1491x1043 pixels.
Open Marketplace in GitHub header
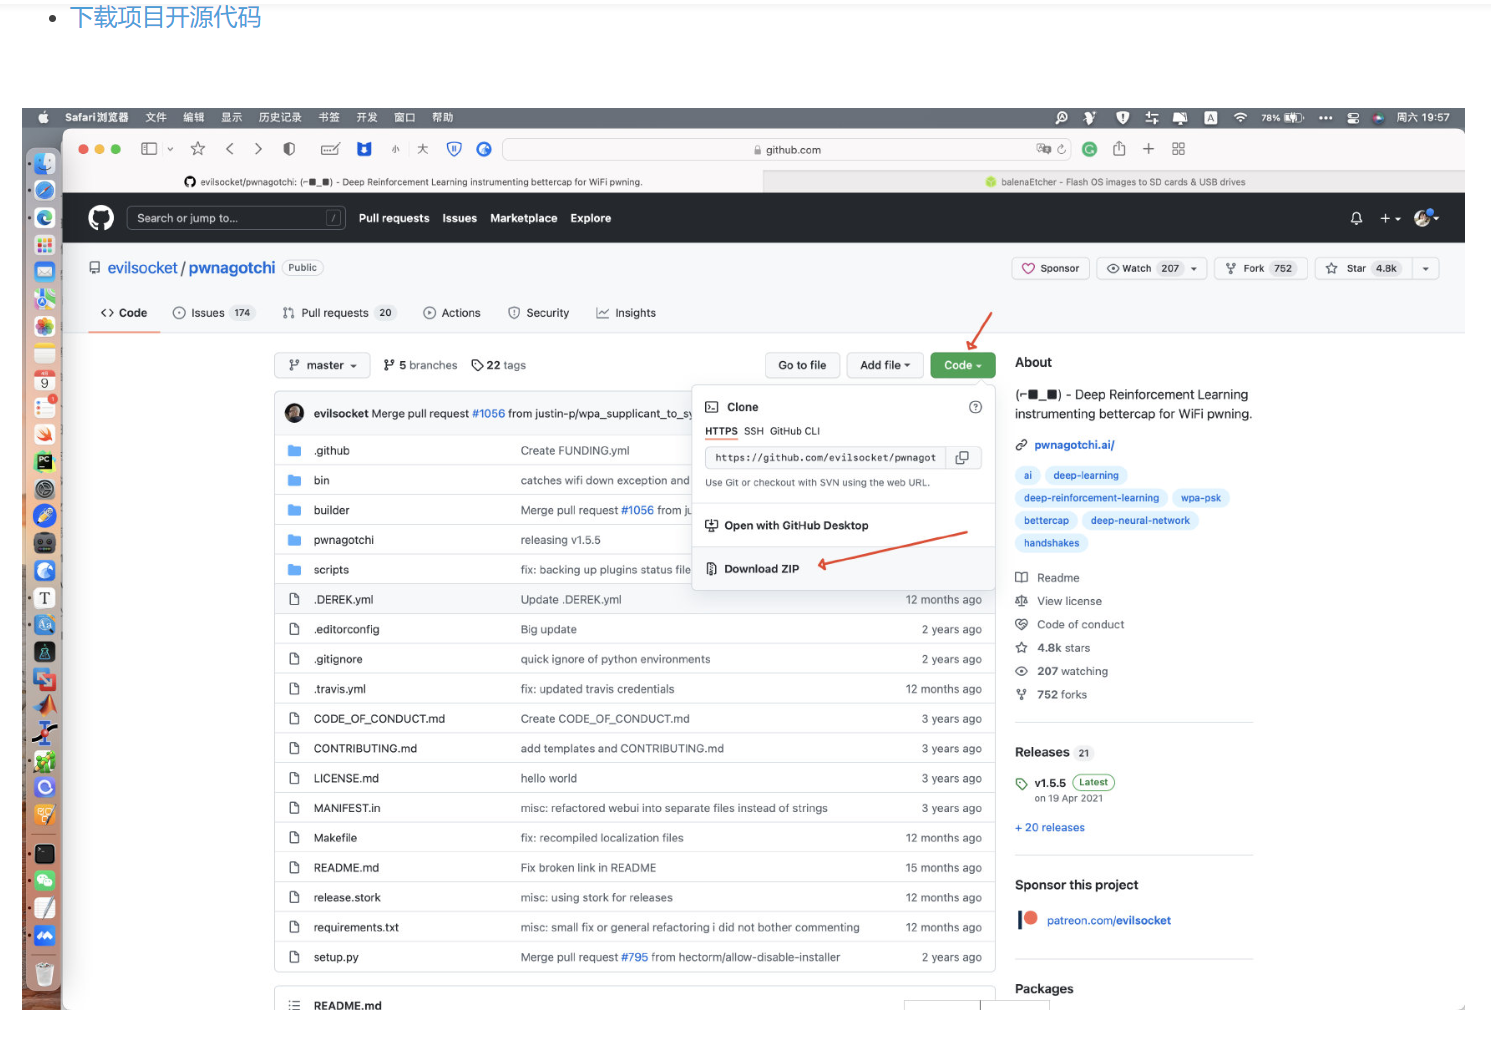coord(524,218)
